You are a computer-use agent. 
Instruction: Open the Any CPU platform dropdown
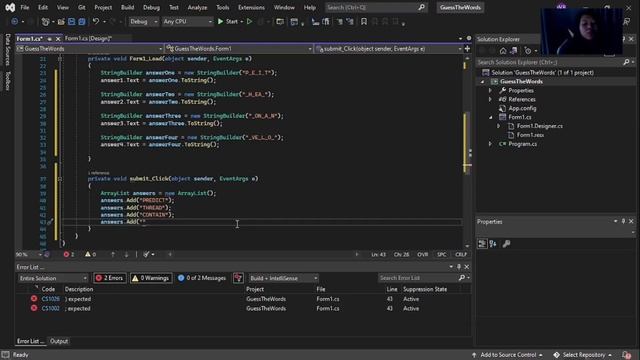tap(187, 21)
